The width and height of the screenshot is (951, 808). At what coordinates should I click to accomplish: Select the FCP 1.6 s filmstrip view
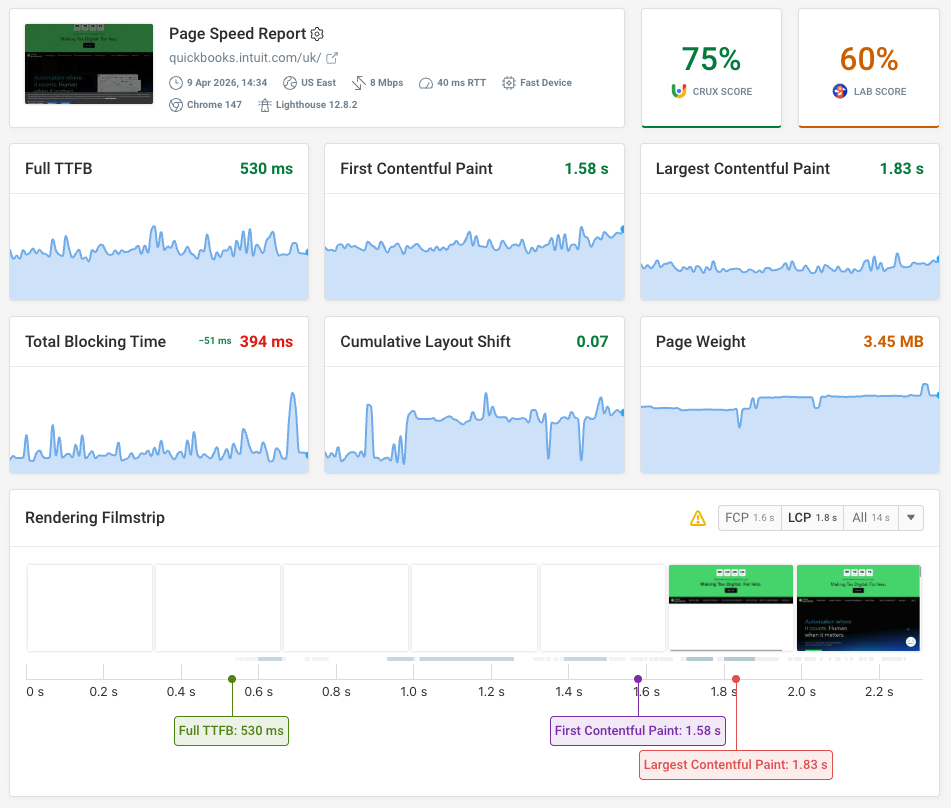[750, 518]
